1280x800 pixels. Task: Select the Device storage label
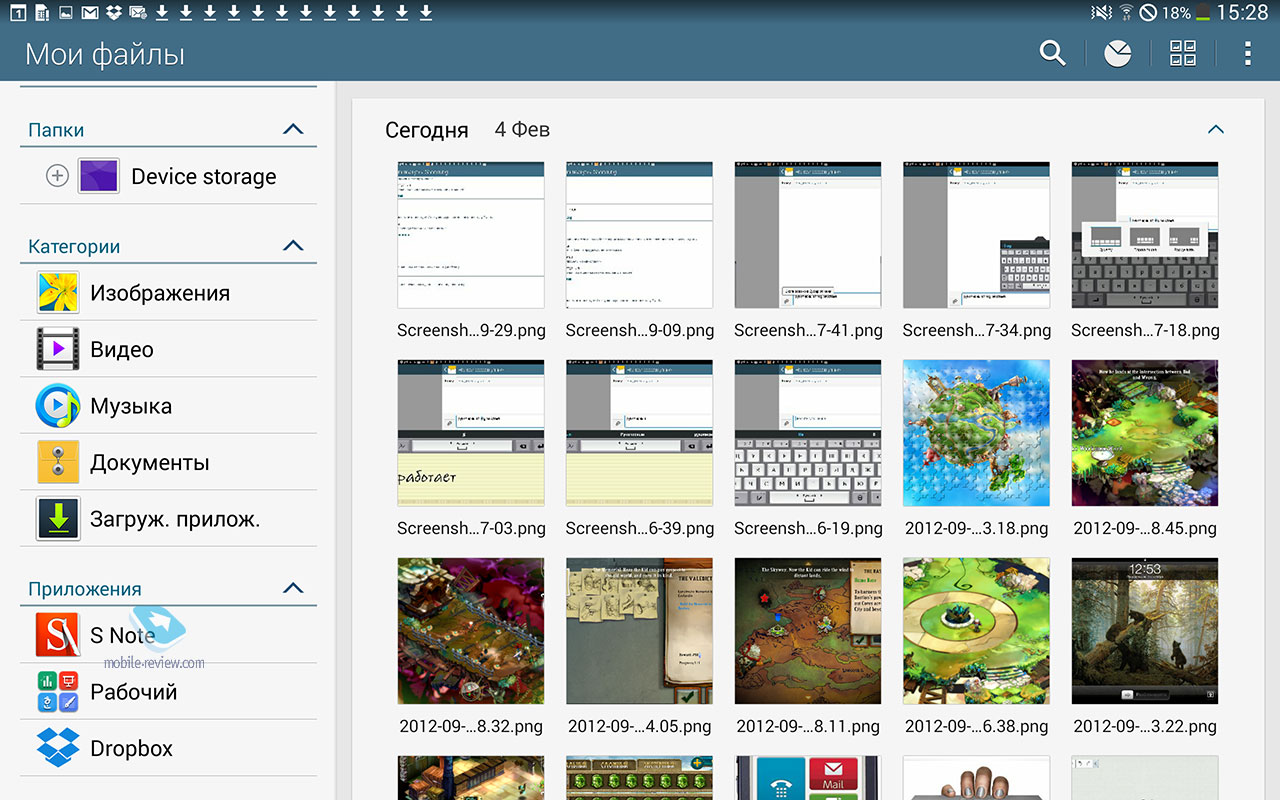point(204,177)
